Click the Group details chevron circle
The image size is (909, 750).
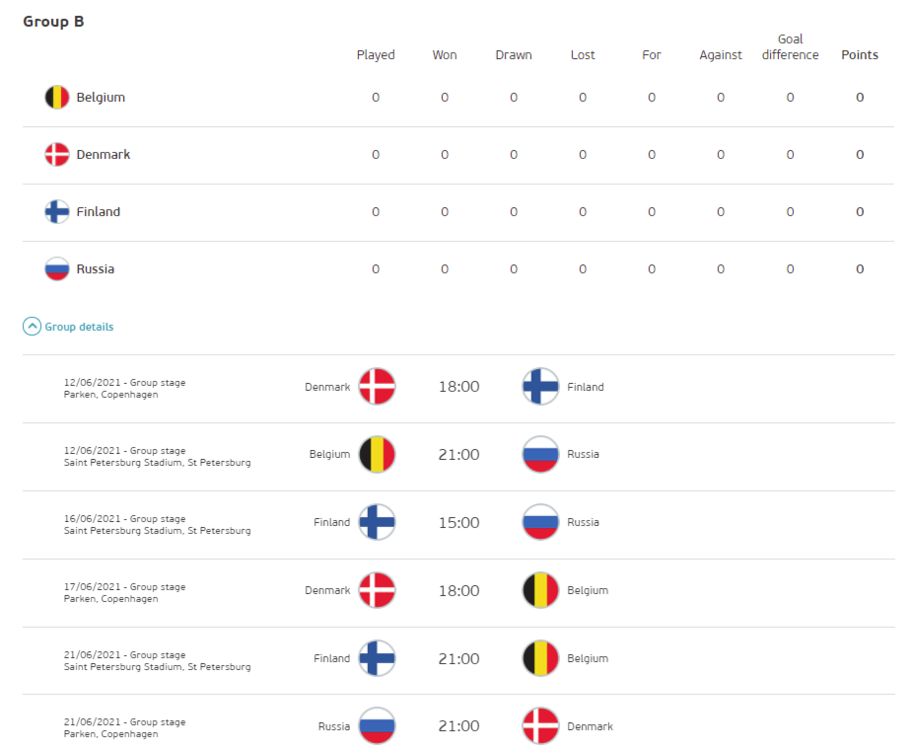[x=32, y=326]
